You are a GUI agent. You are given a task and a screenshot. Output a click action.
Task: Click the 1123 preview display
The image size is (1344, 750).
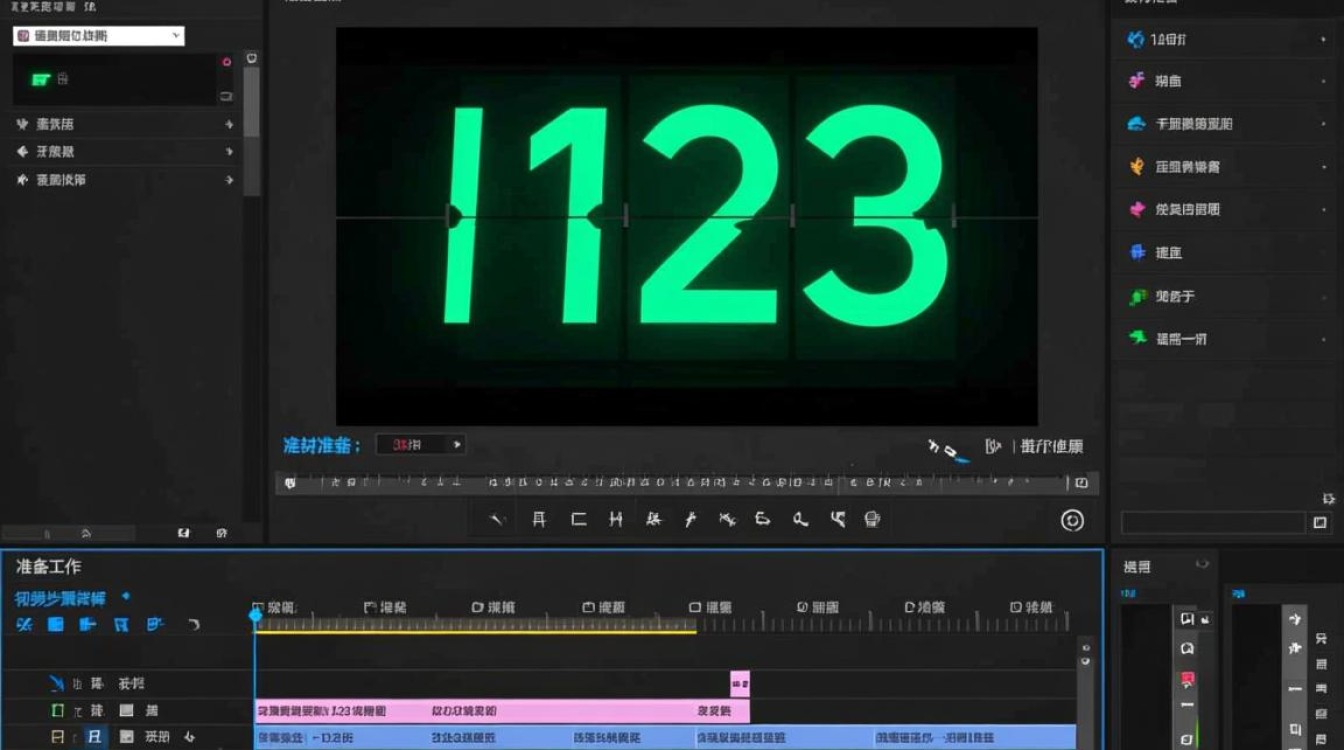pos(686,226)
